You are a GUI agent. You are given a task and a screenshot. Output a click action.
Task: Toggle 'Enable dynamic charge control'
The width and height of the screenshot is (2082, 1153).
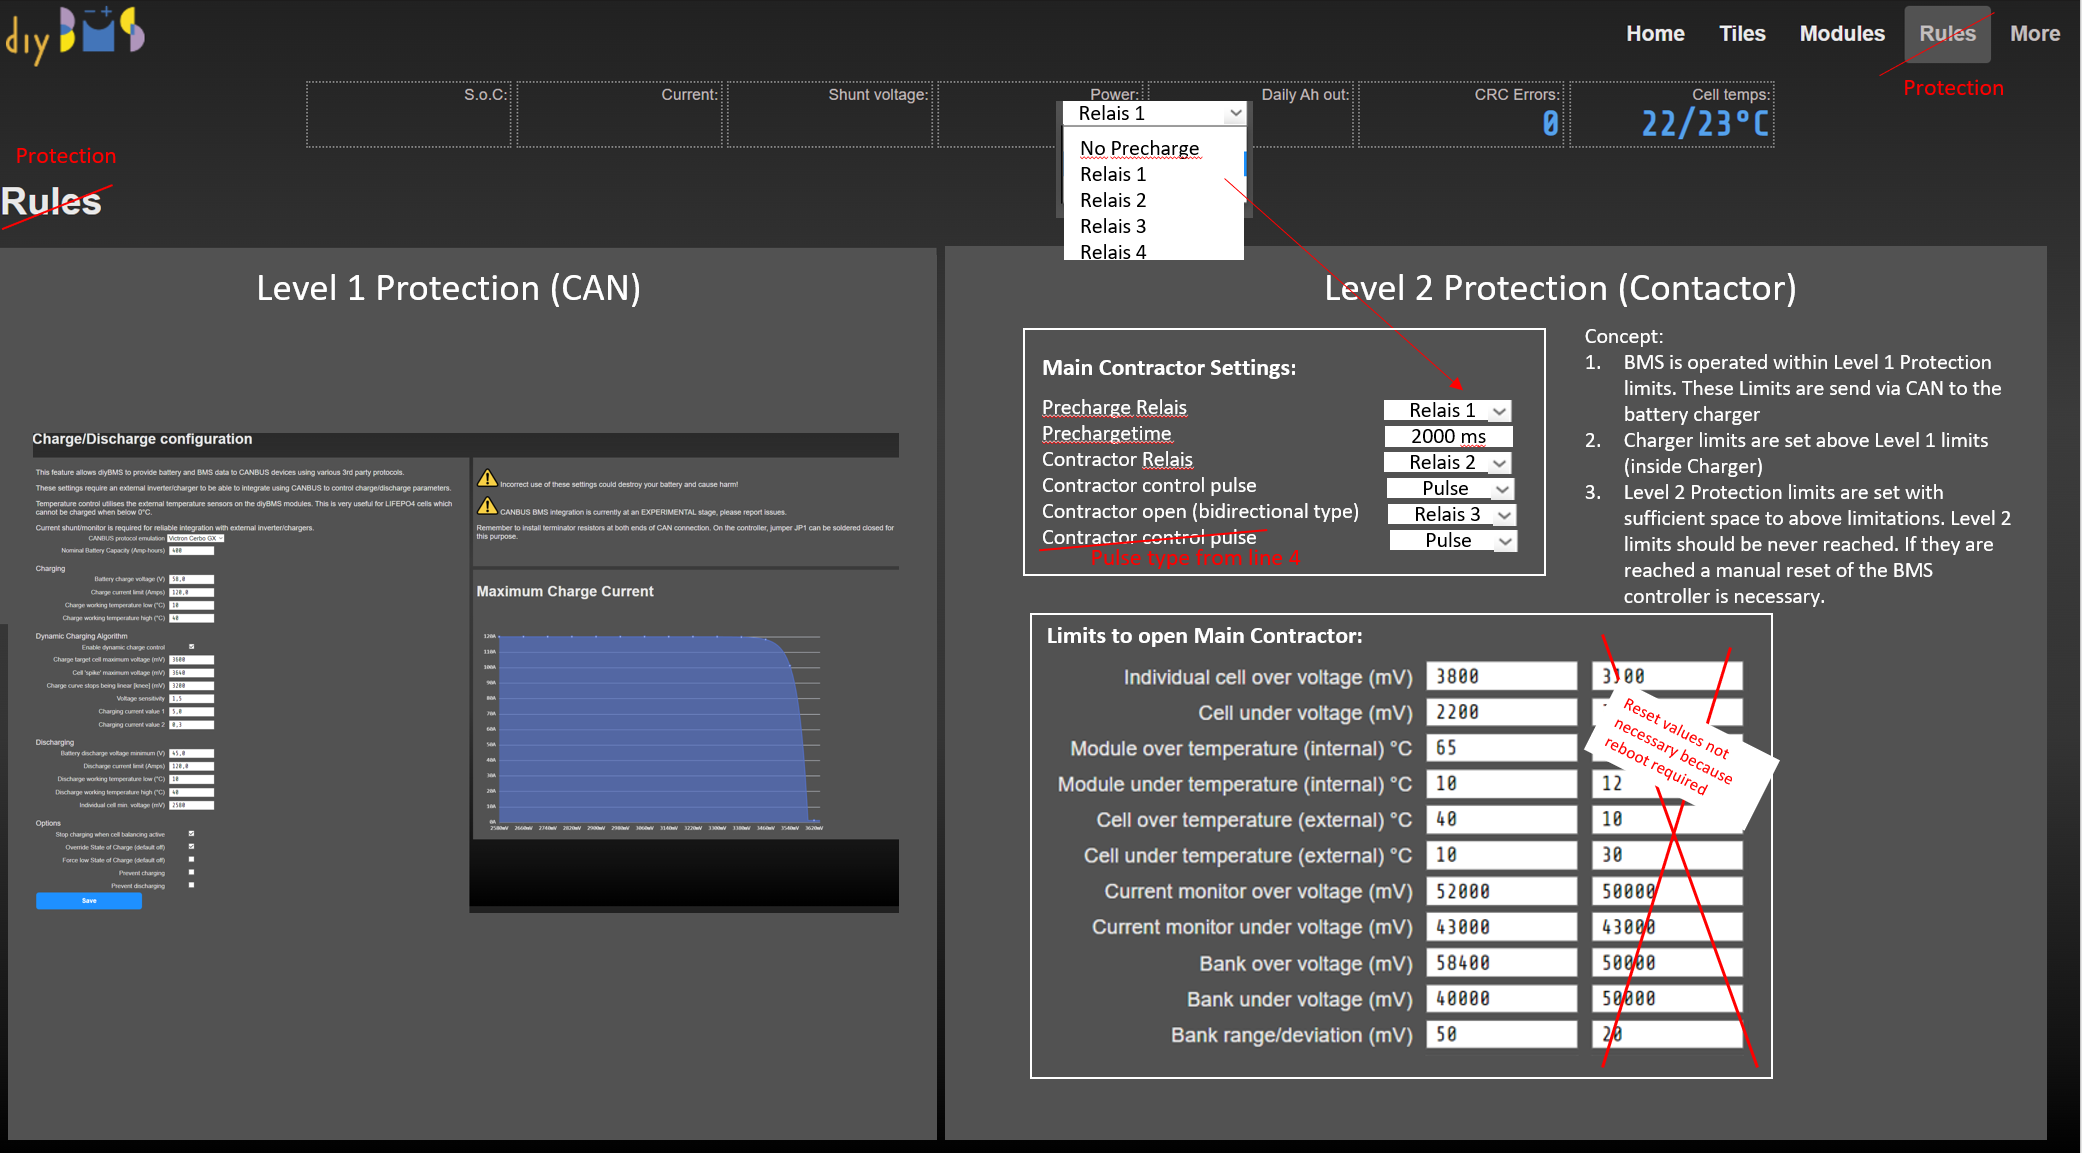[x=191, y=647]
